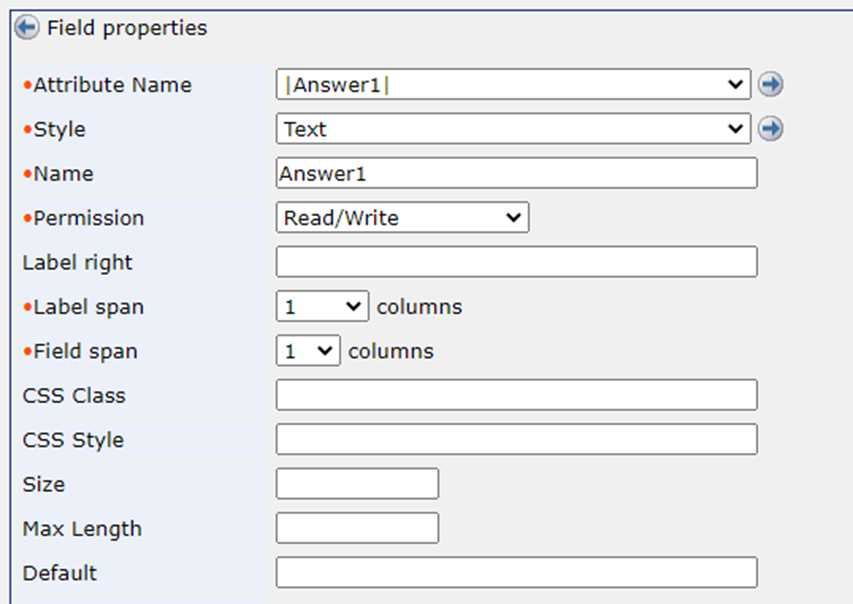853x604 pixels.
Task: Click the Max Length label text
Action: pos(82,528)
